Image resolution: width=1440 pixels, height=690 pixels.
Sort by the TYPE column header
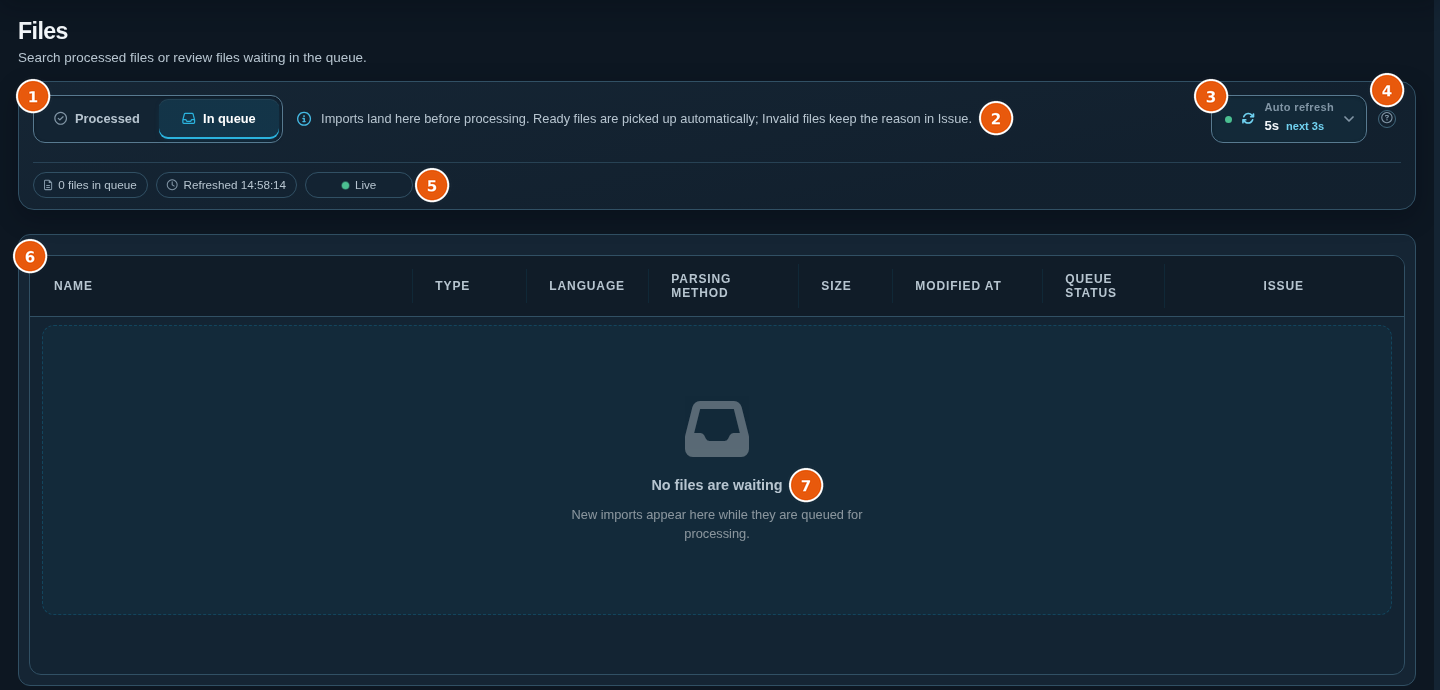click(452, 286)
